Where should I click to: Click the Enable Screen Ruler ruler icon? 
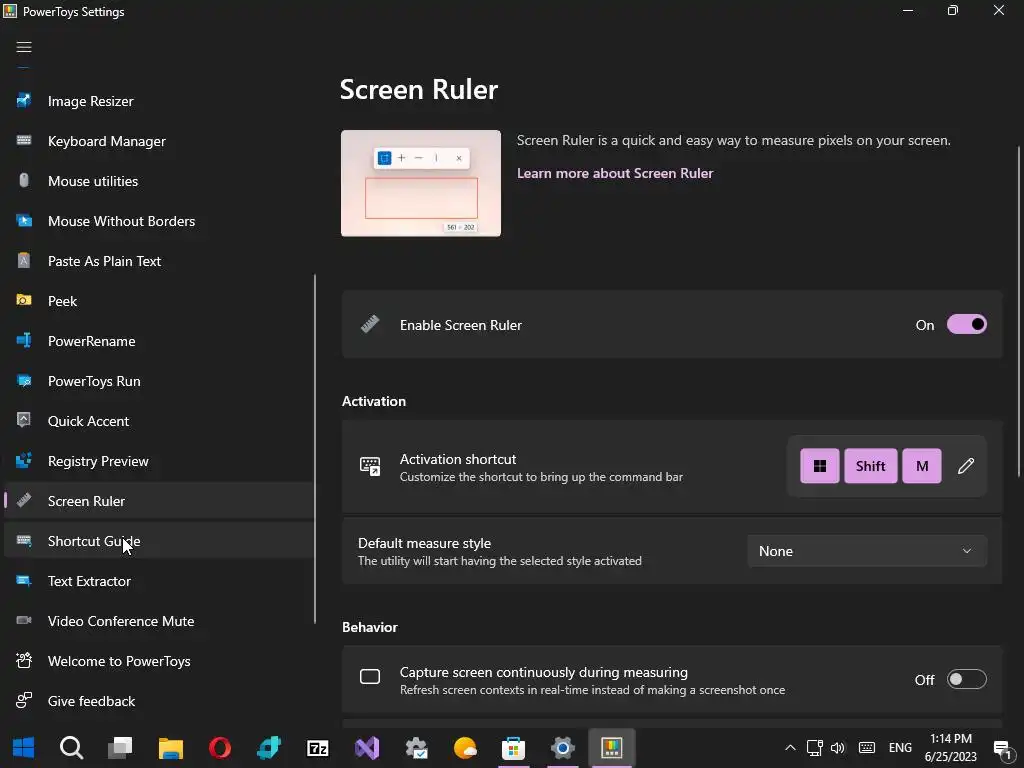tap(370, 324)
